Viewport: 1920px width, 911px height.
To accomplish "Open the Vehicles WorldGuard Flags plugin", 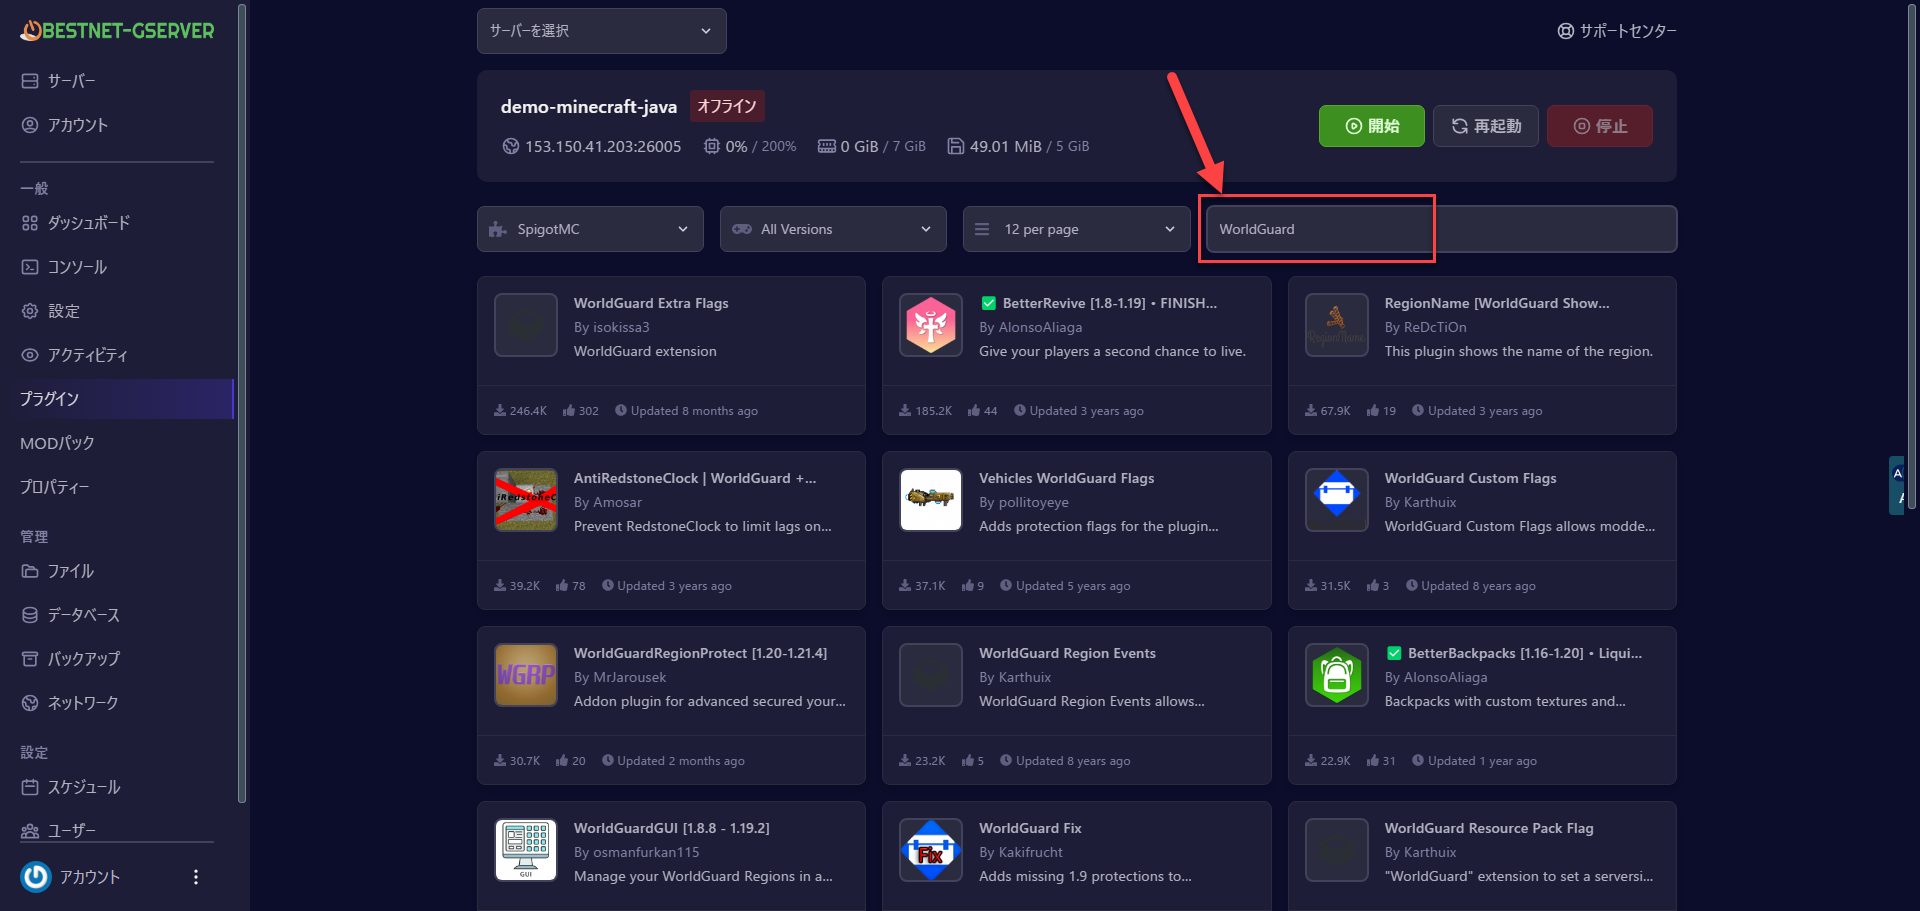I will pyautogui.click(x=1066, y=478).
